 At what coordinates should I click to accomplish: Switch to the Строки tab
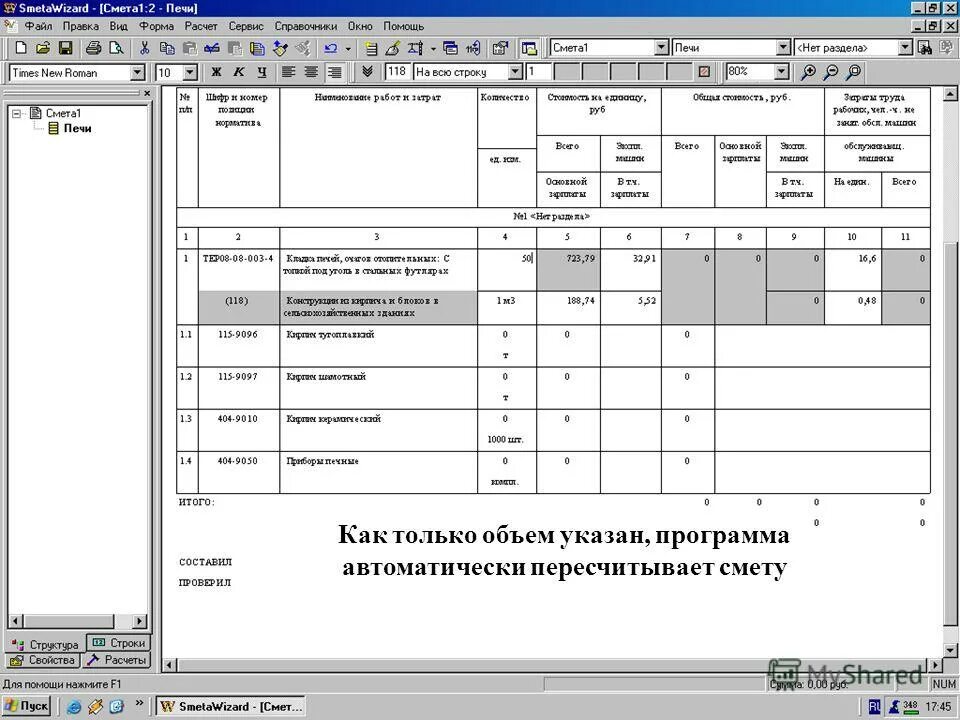coord(119,643)
